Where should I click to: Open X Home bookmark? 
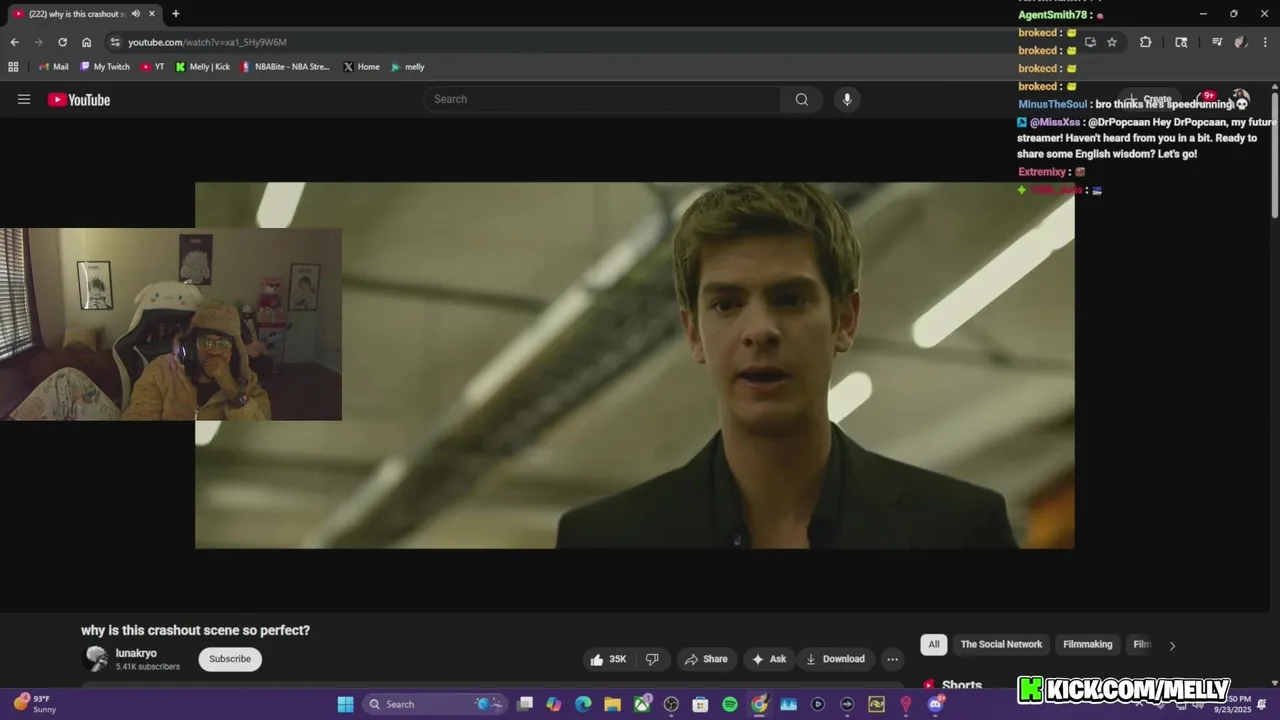pyautogui.click(x=361, y=67)
